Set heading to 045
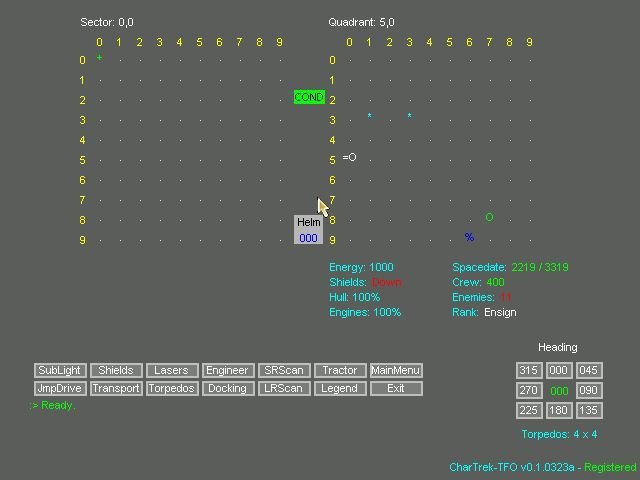 589,370
